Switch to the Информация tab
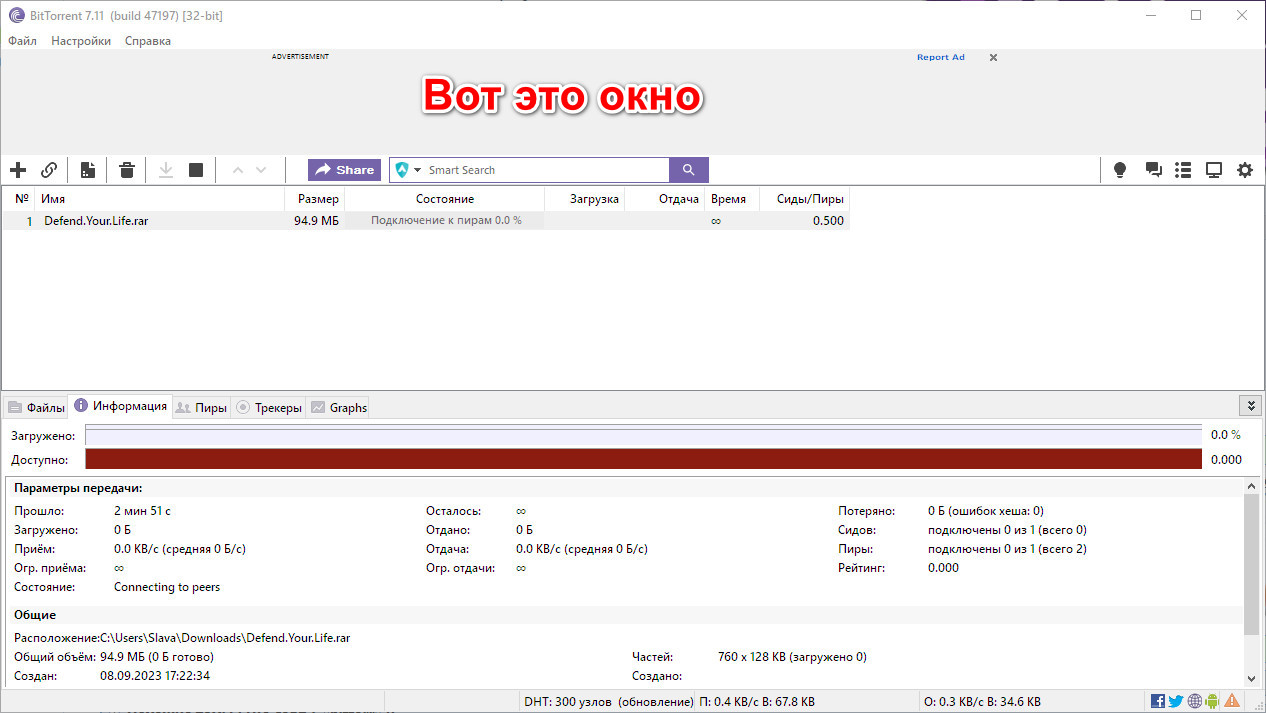The height and width of the screenshot is (713, 1266). (120, 406)
